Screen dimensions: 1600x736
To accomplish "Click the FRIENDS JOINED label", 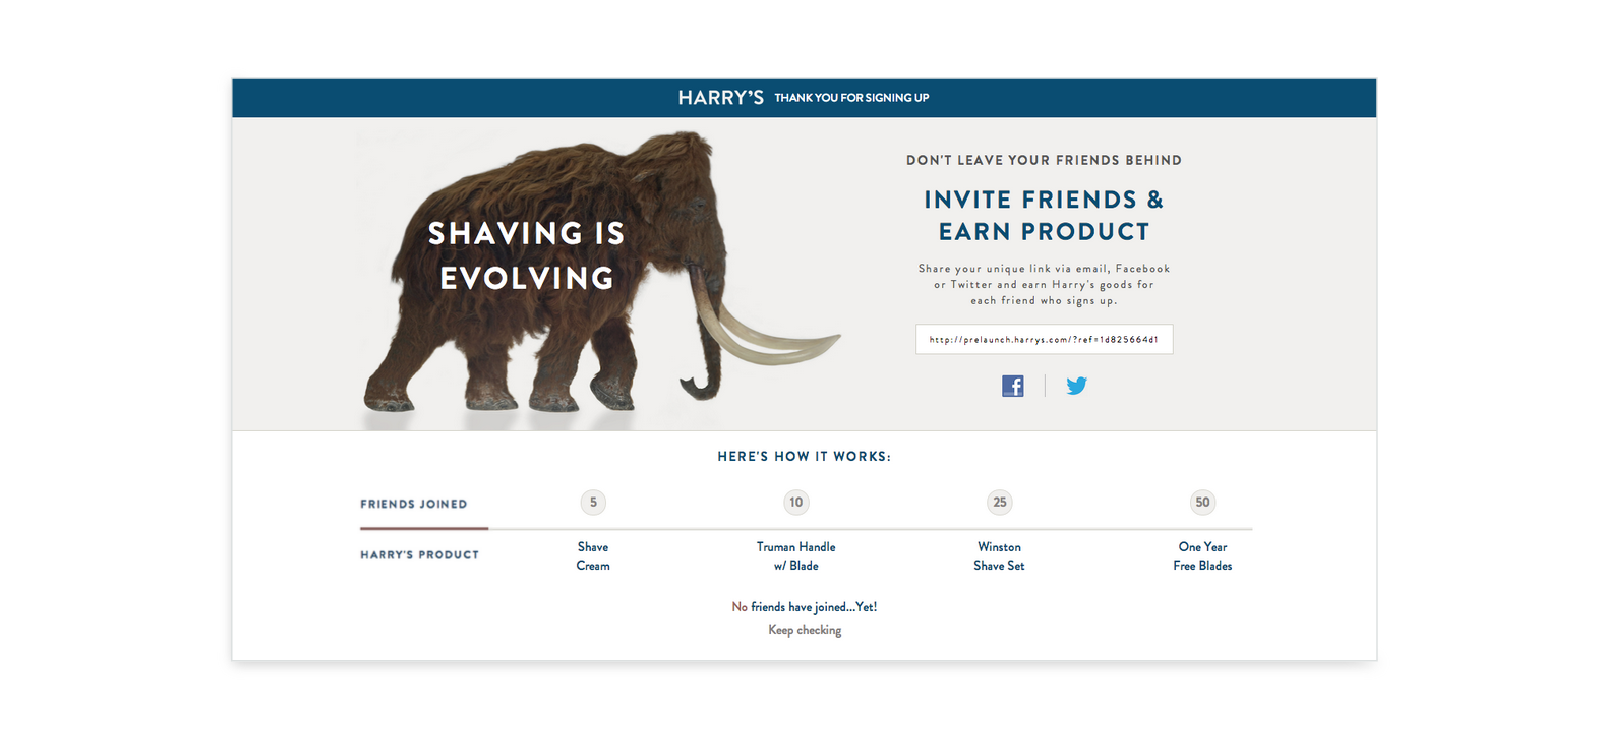I will tap(414, 504).
